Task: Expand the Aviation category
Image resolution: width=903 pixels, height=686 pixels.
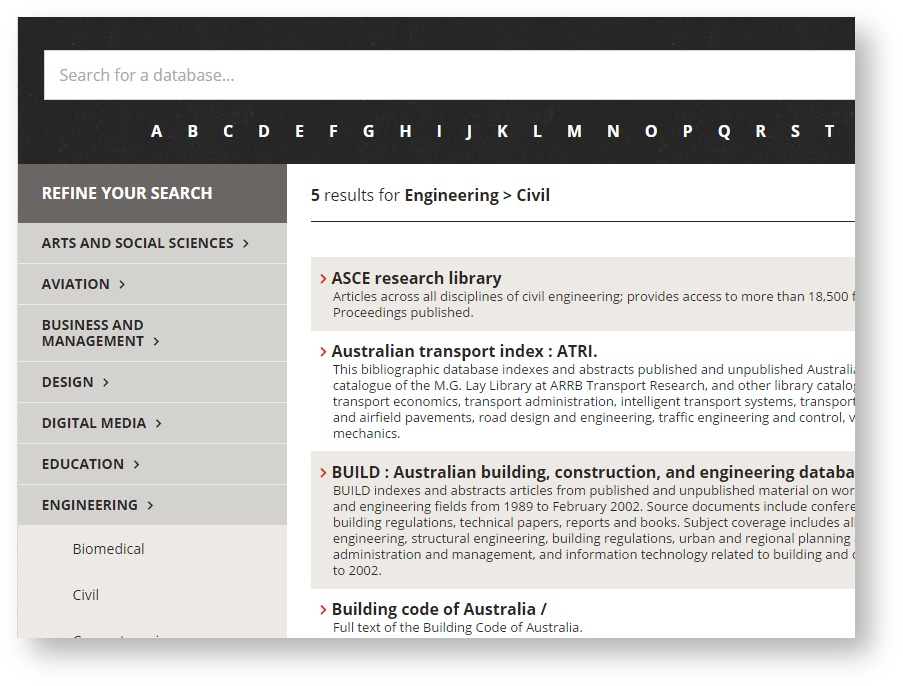Action: (x=152, y=284)
